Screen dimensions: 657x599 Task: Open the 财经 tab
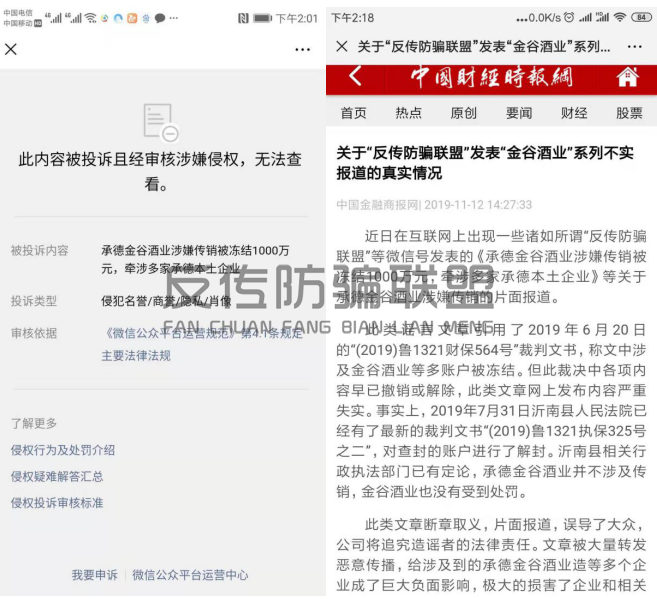tap(573, 113)
